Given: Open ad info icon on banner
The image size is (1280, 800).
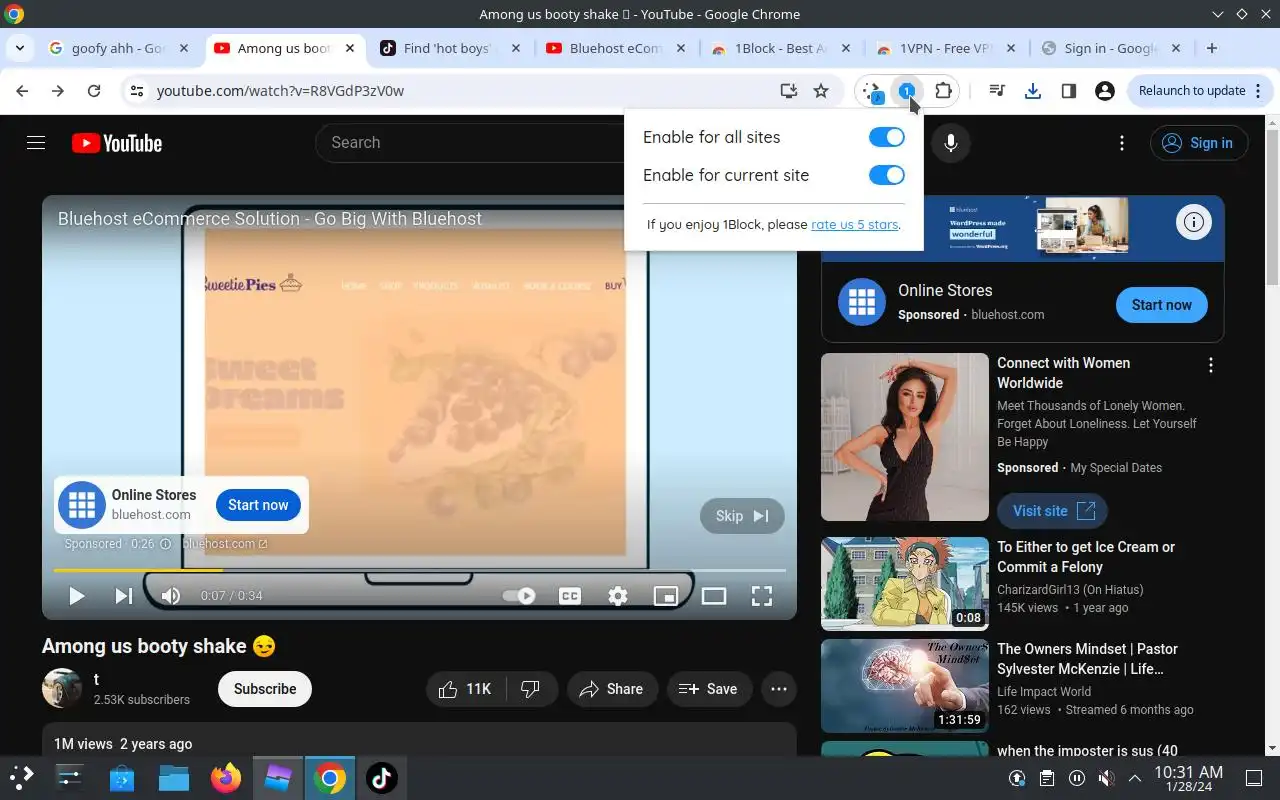Looking at the screenshot, I should point(1193,223).
